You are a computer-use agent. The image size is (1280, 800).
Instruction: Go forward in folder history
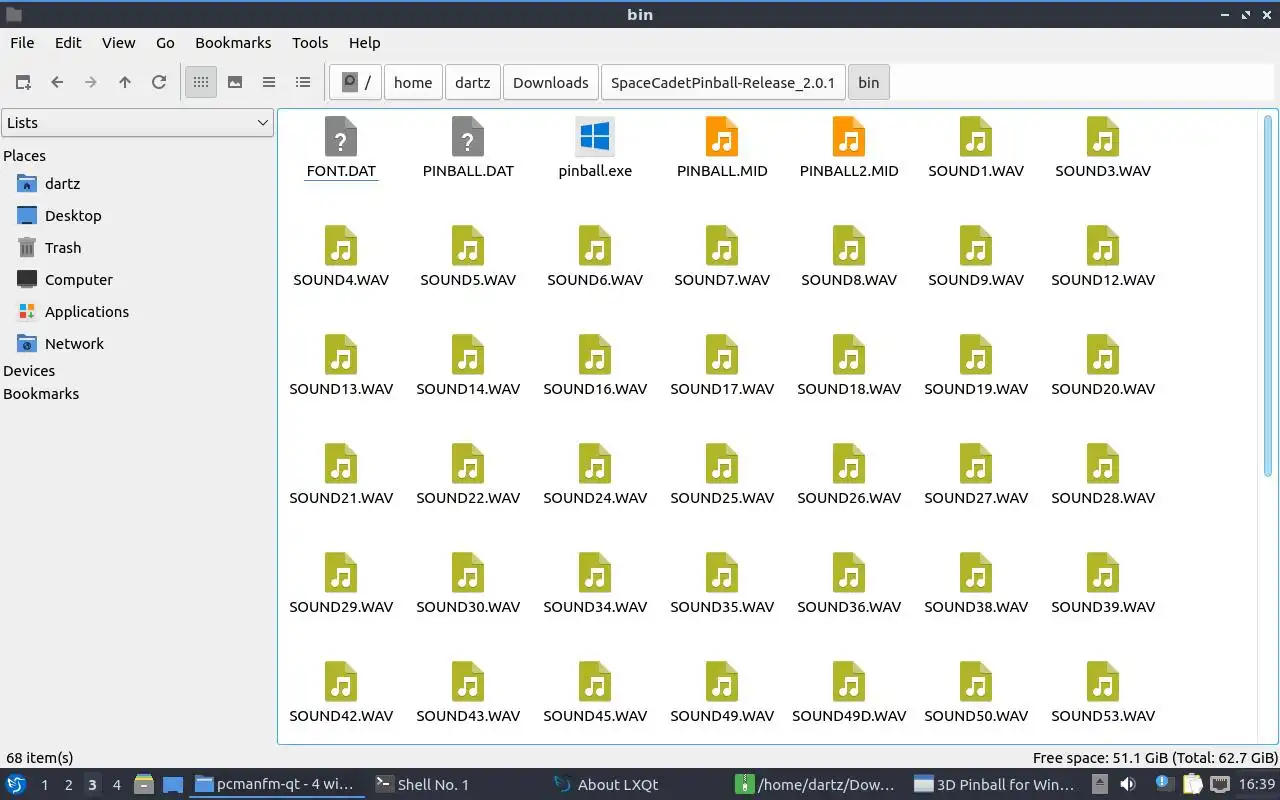(91, 83)
